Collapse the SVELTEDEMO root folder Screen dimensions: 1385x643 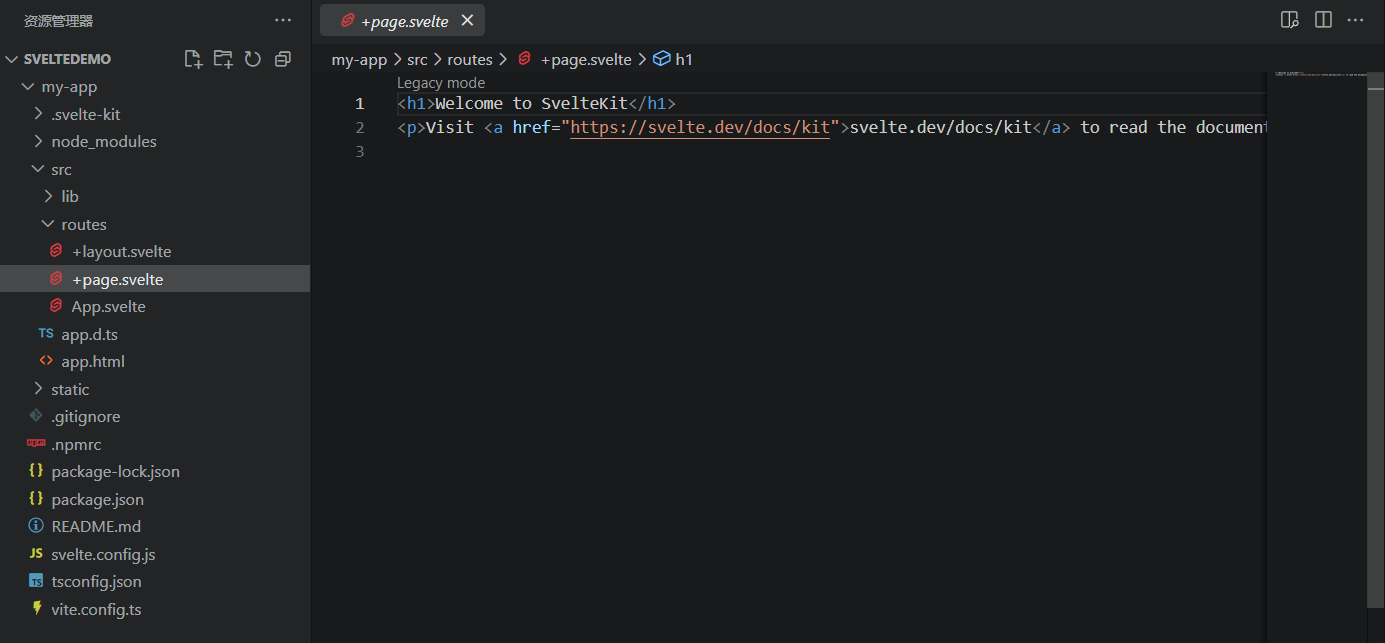point(12,59)
